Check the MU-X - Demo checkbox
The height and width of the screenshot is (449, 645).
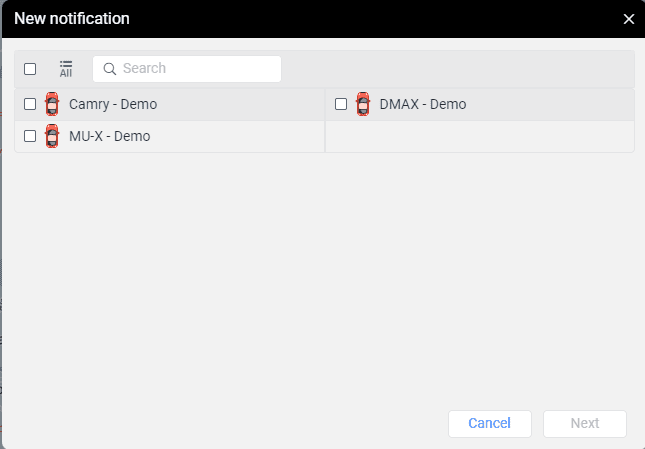pos(30,136)
